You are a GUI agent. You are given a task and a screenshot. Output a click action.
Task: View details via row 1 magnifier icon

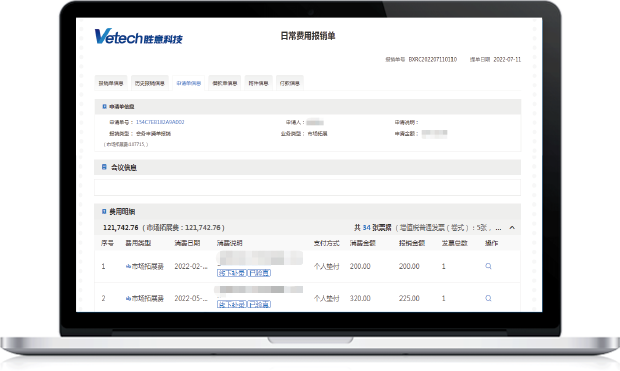(x=488, y=266)
